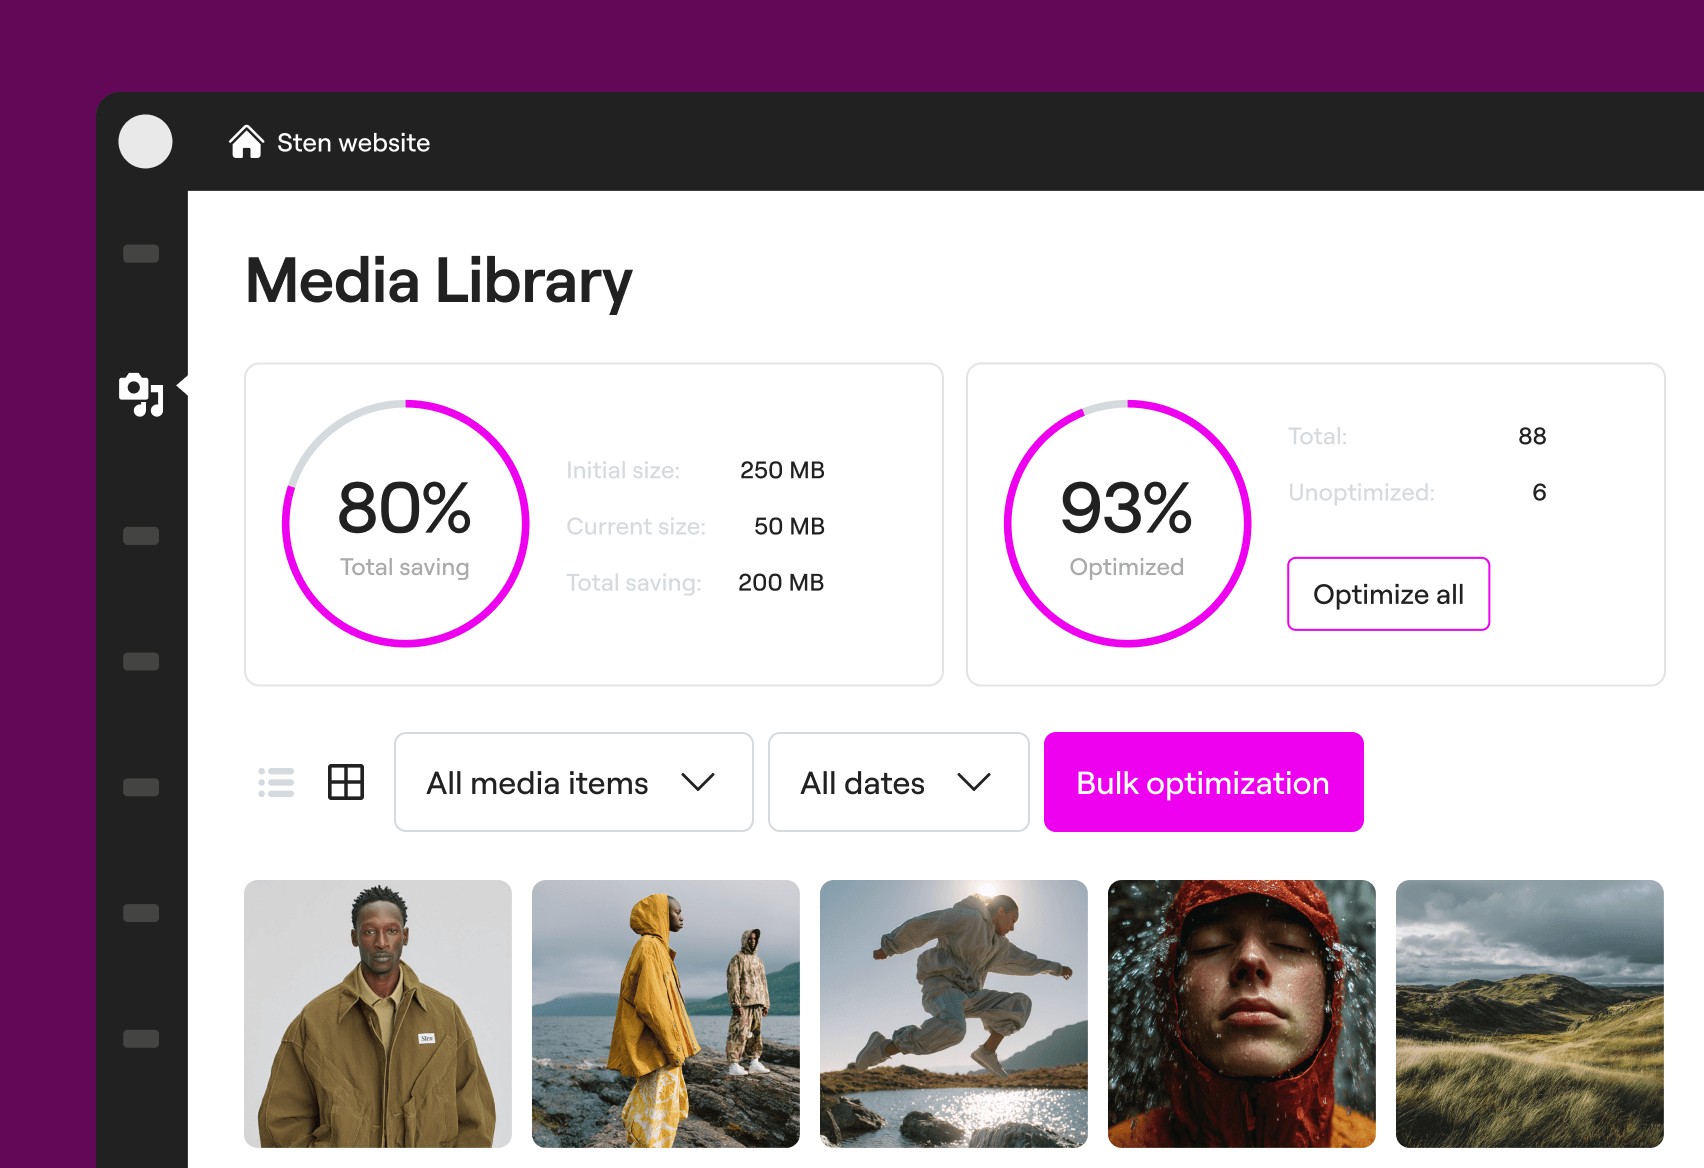Viewport: 1704px width, 1168px height.
Task: Open the red hood rain portrait
Action: (x=1242, y=1013)
